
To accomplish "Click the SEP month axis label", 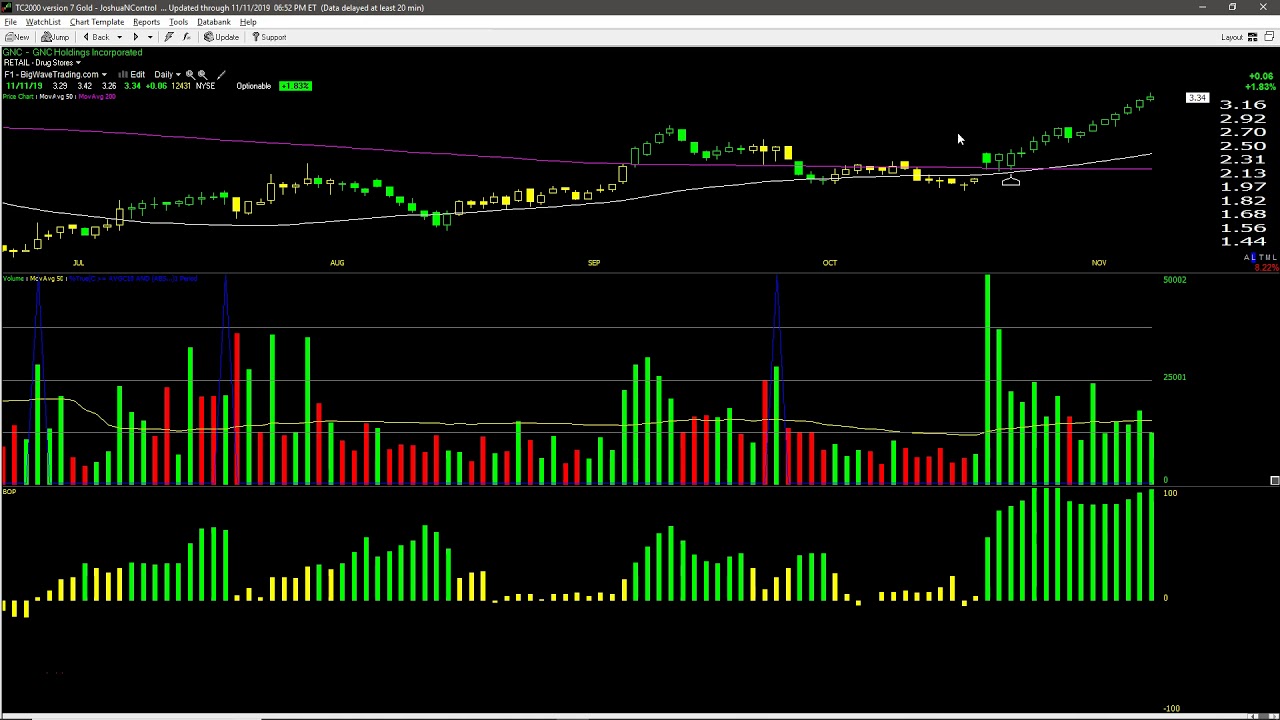I will [594, 263].
